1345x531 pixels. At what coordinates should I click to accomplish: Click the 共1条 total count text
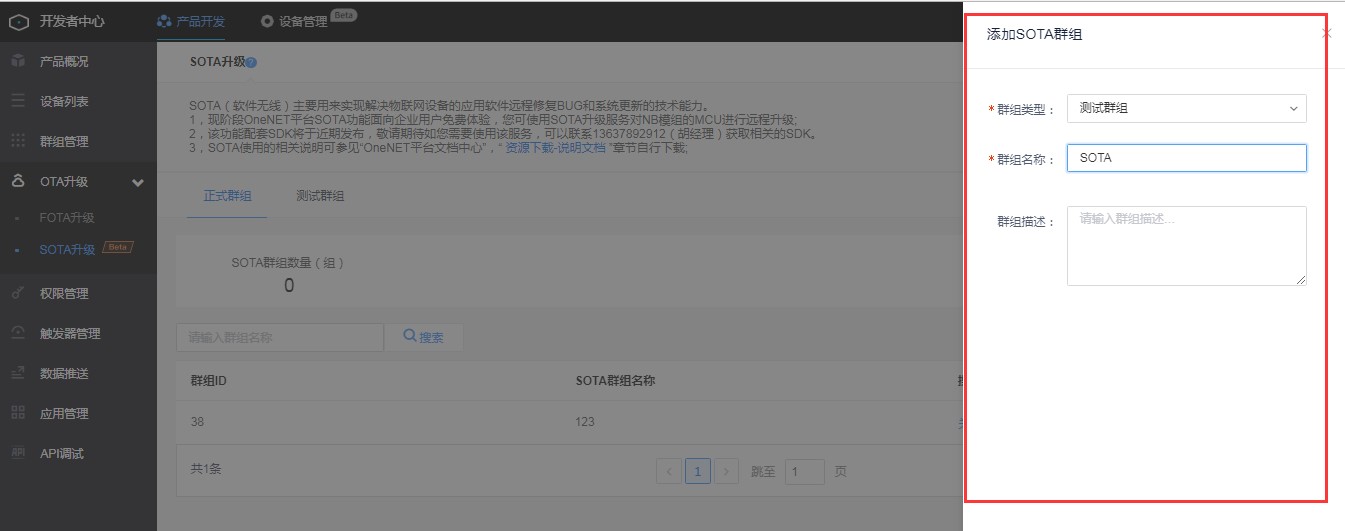coord(206,469)
